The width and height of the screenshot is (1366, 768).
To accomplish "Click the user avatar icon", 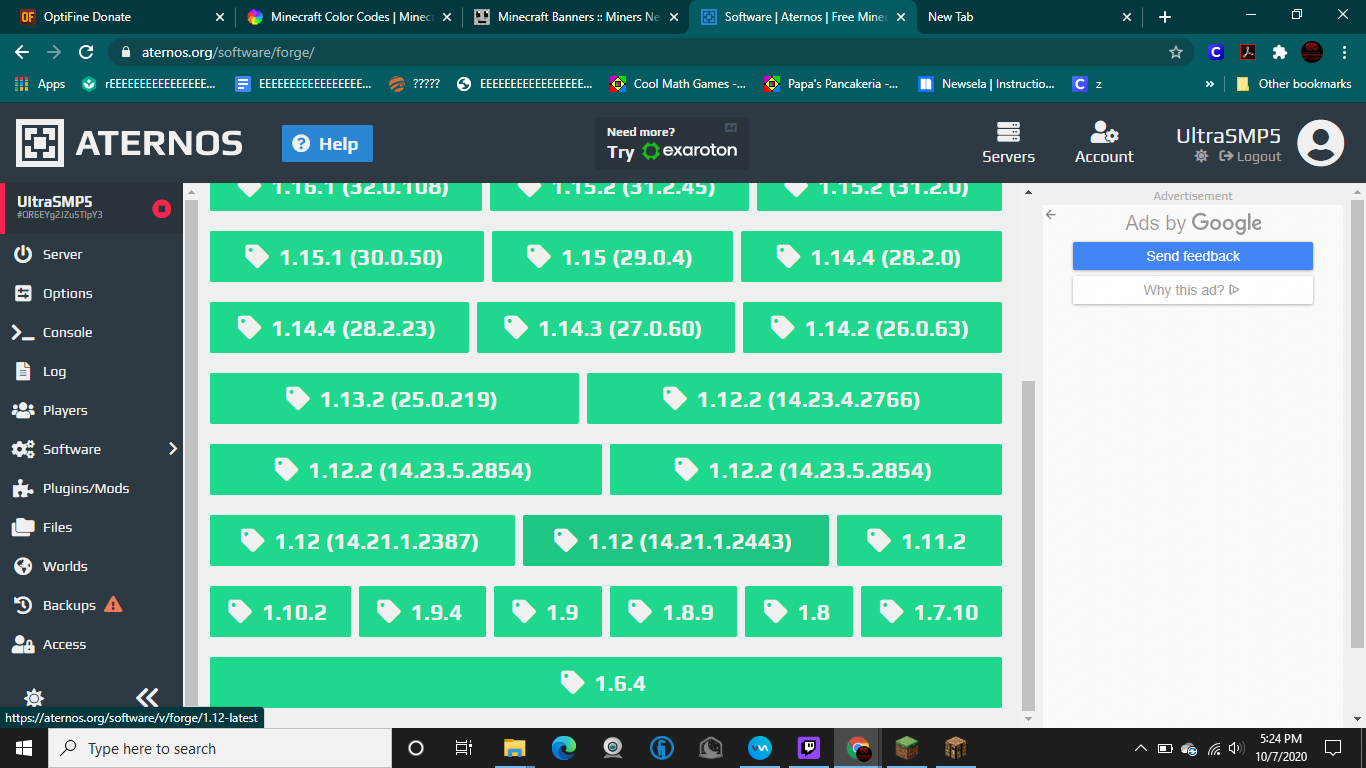I will pos(1320,142).
